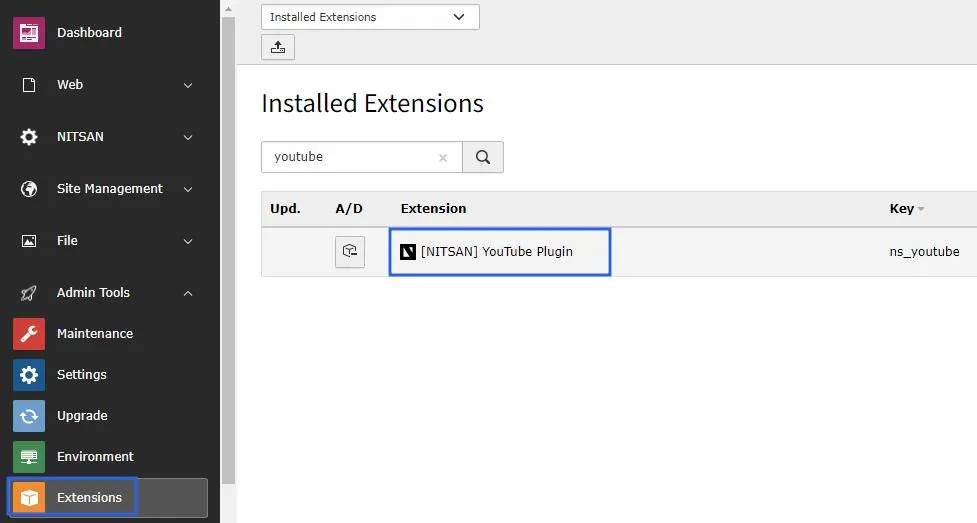977x523 pixels.
Task: Open the Dashboard module icon
Action: click(29, 32)
